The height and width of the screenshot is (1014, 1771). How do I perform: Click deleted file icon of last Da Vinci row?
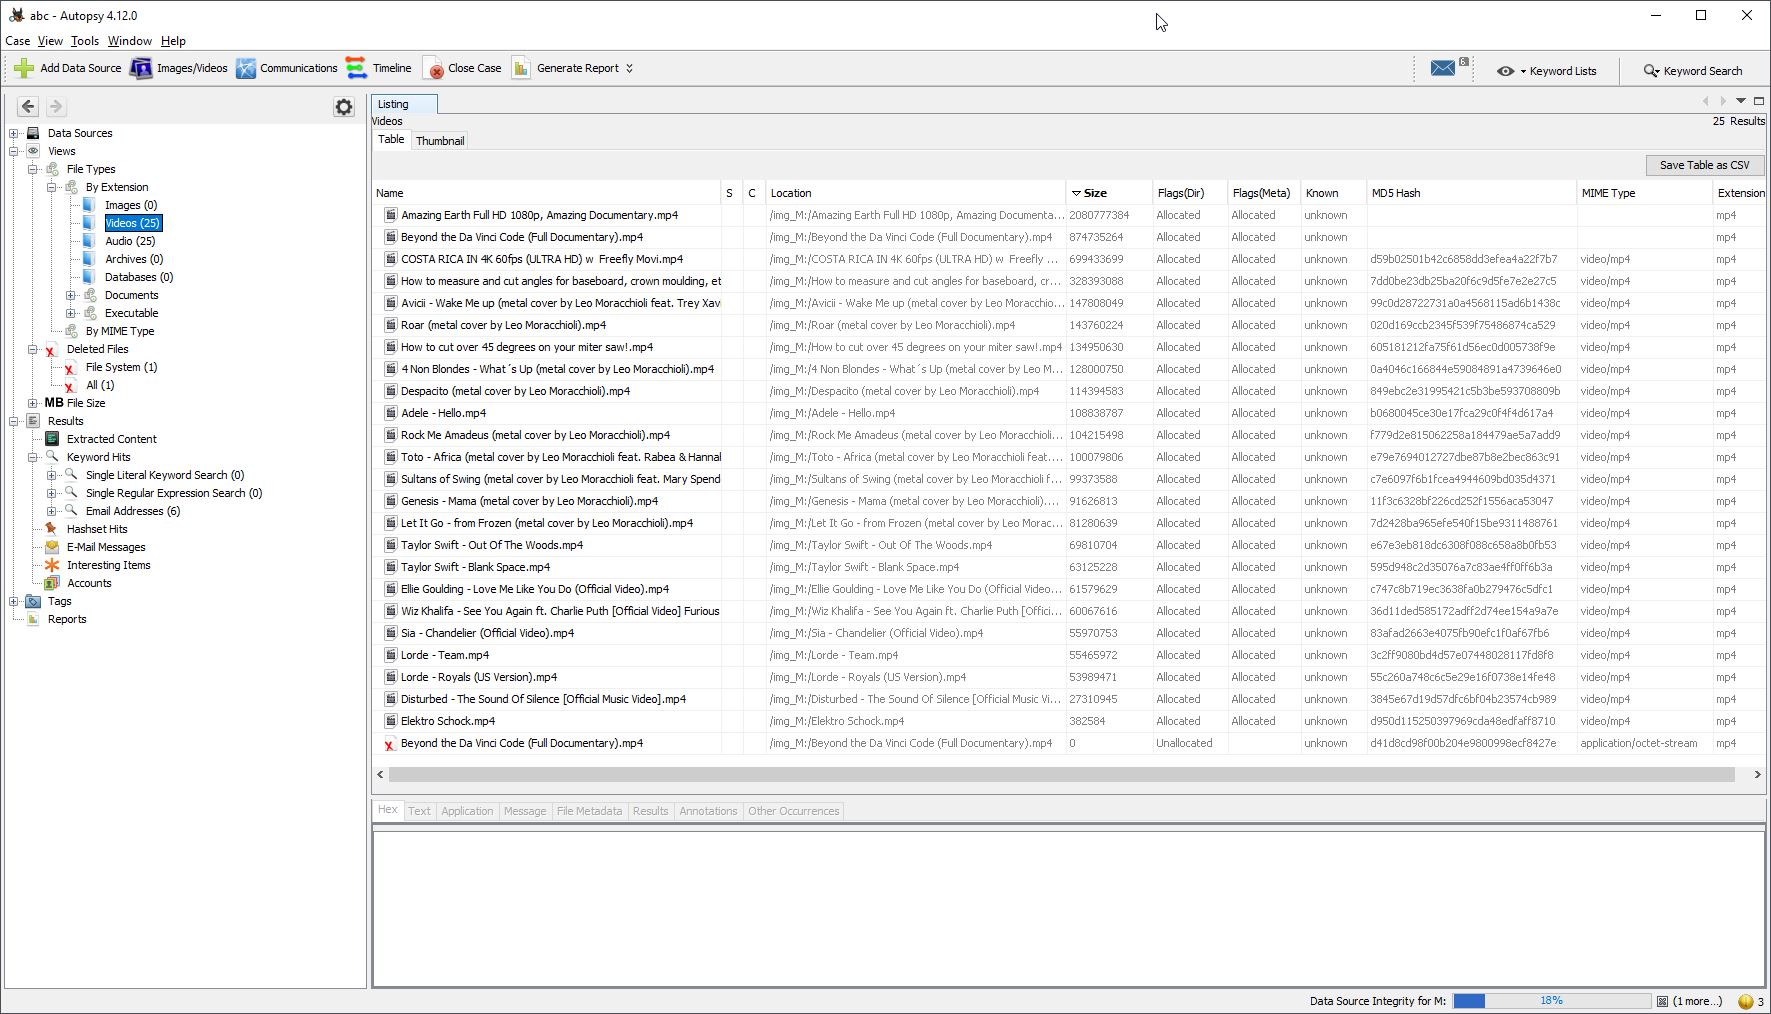coord(390,744)
